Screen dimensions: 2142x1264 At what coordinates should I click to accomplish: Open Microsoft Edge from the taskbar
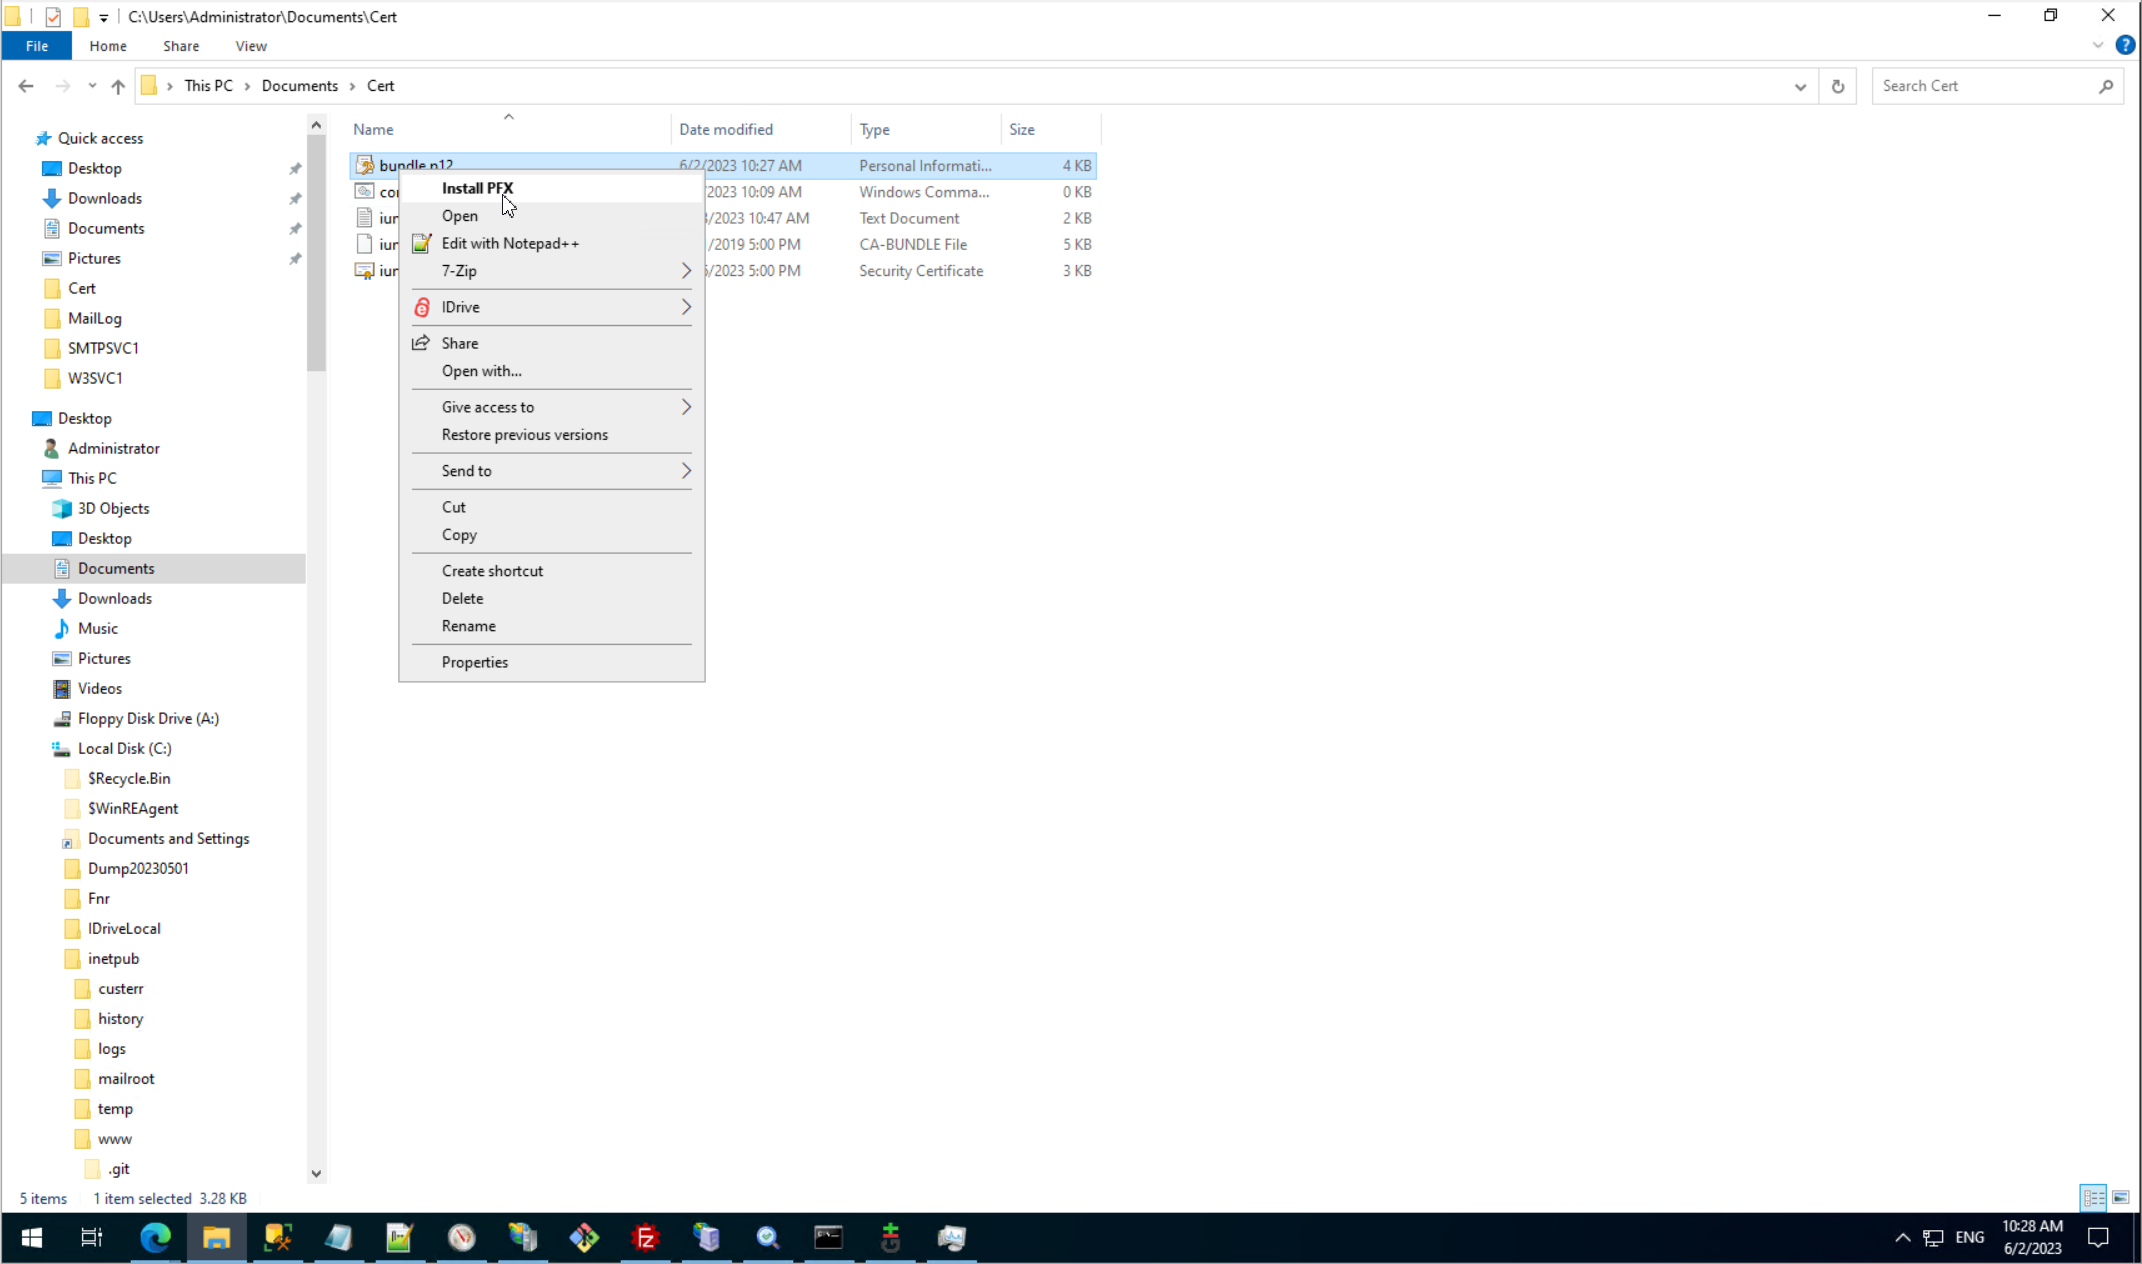tap(155, 1238)
